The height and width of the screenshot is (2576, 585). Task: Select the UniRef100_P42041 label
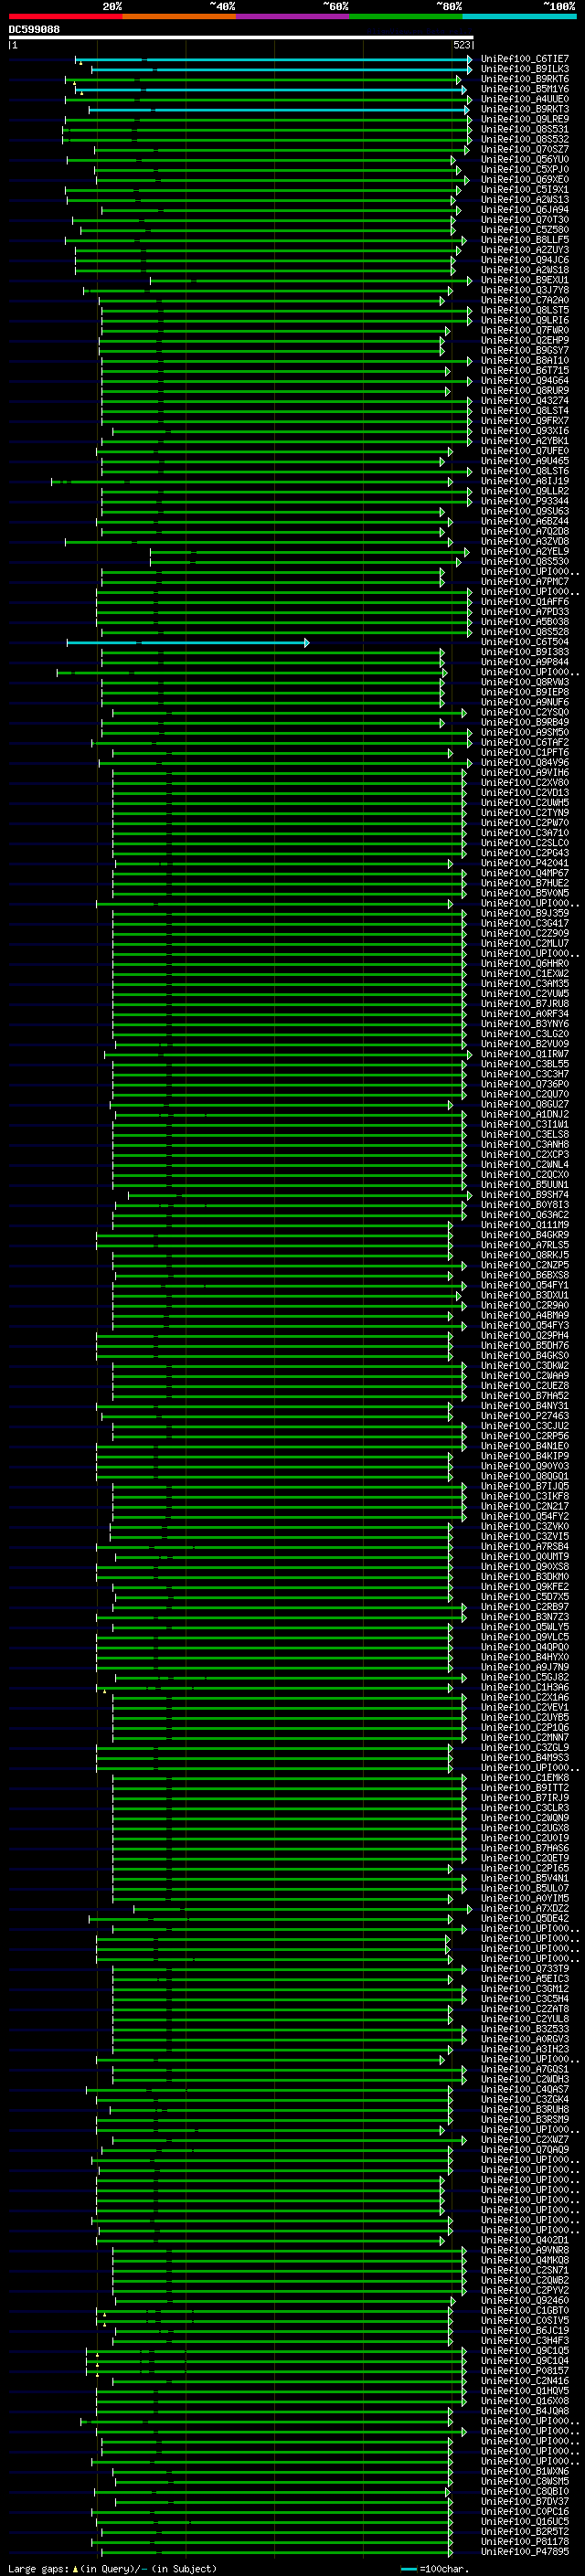(525, 863)
